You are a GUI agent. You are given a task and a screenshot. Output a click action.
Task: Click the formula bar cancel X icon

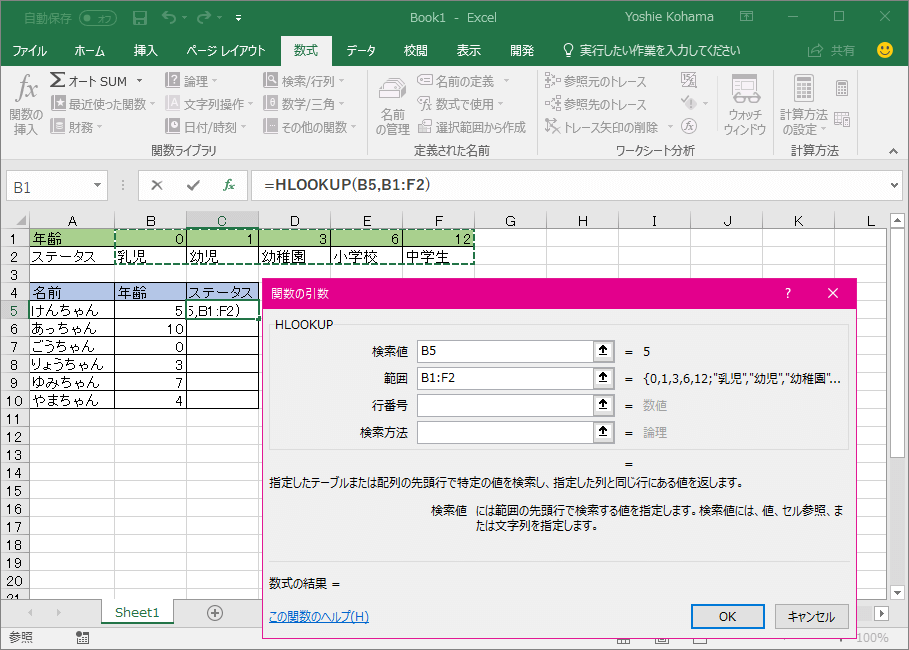click(157, 185)
